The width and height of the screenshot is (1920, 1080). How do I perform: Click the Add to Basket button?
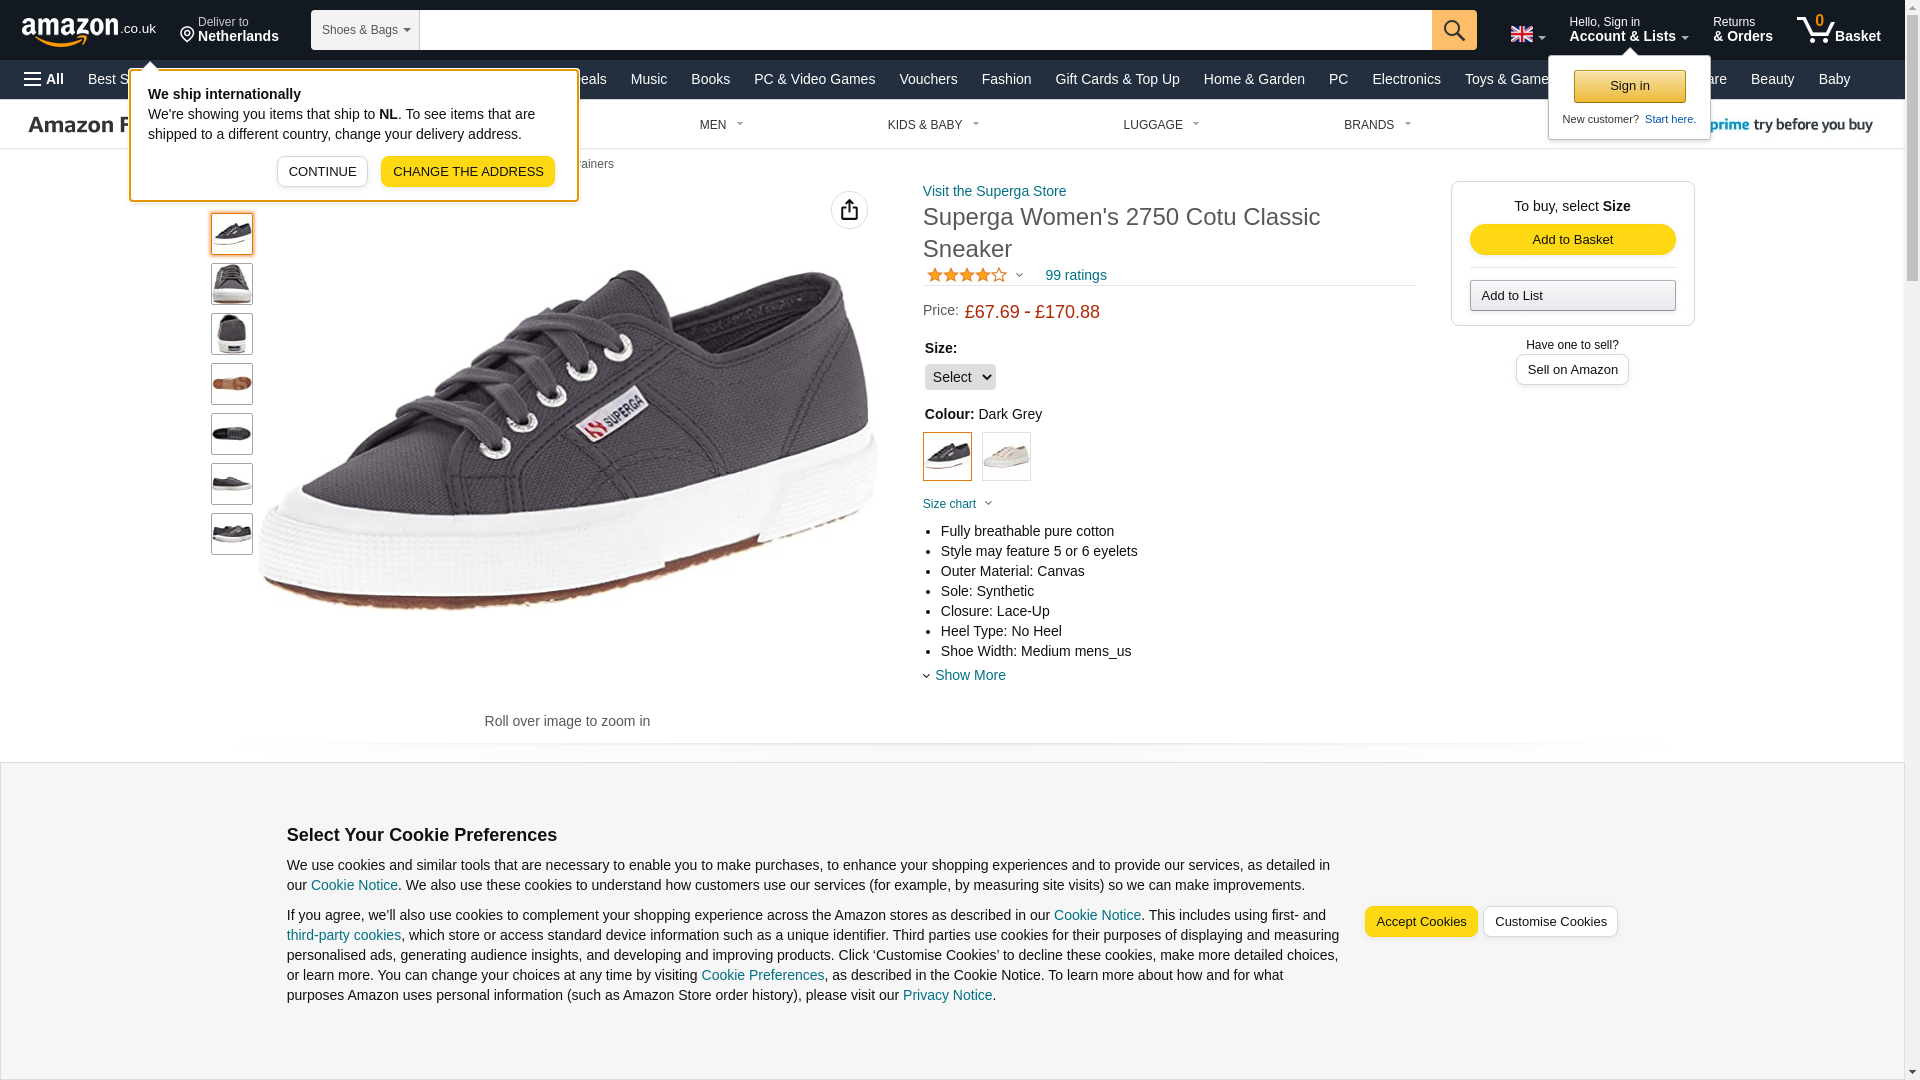coord(1572,239)
